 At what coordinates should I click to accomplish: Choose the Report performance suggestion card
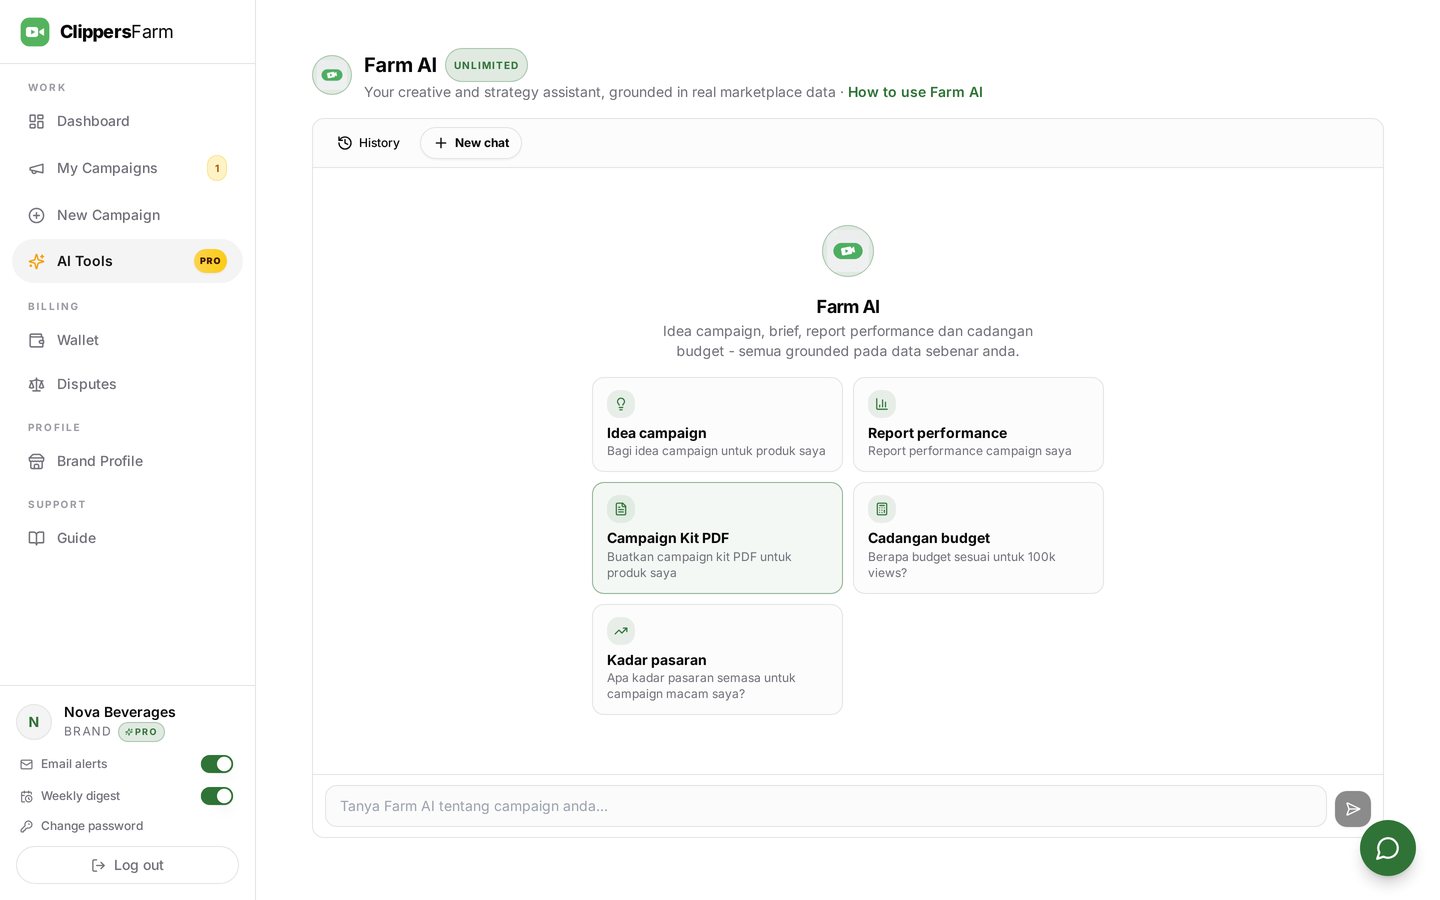tap(978, 424)
